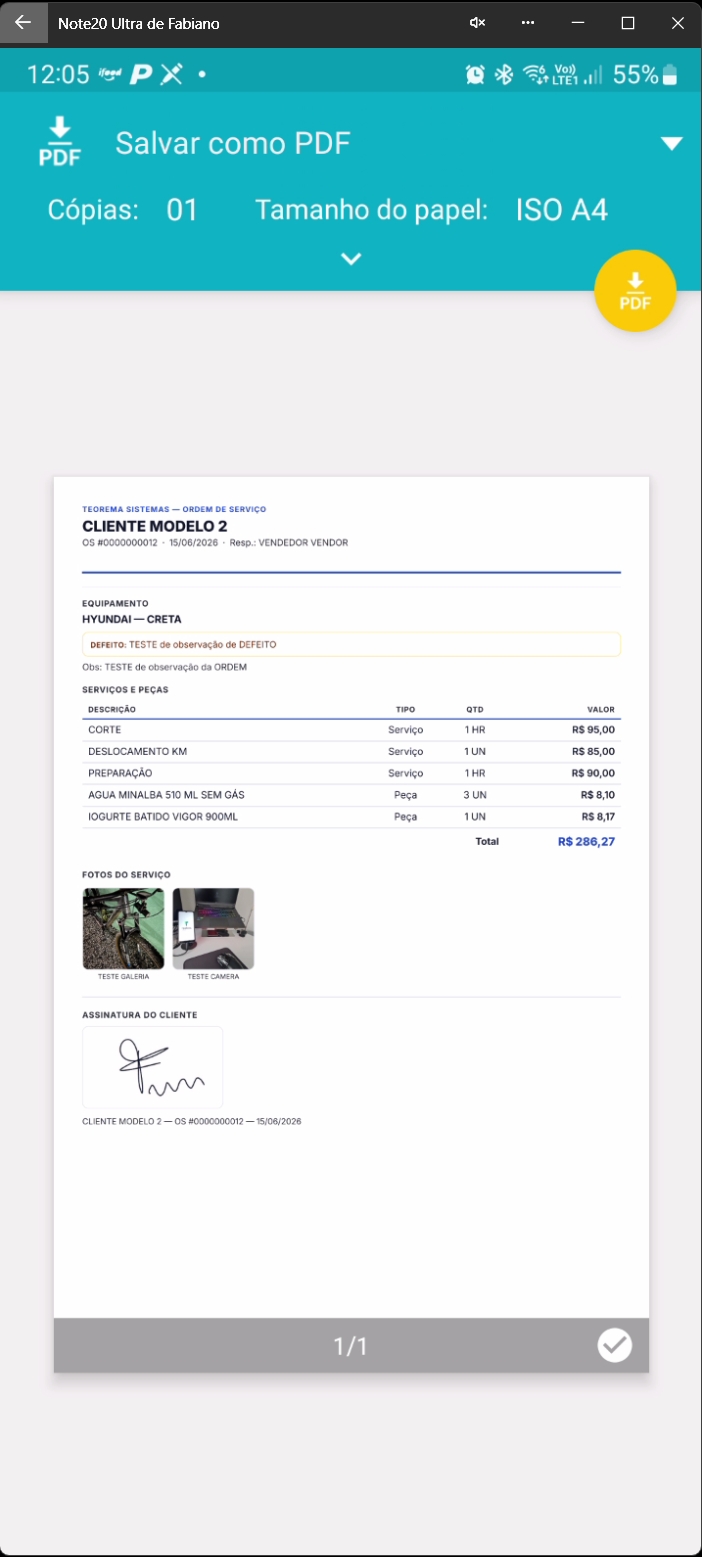The width and height of the screenshot is (702, 1557).
Task: Tap the P notification icon in status bar
Action: pos(141,75)
